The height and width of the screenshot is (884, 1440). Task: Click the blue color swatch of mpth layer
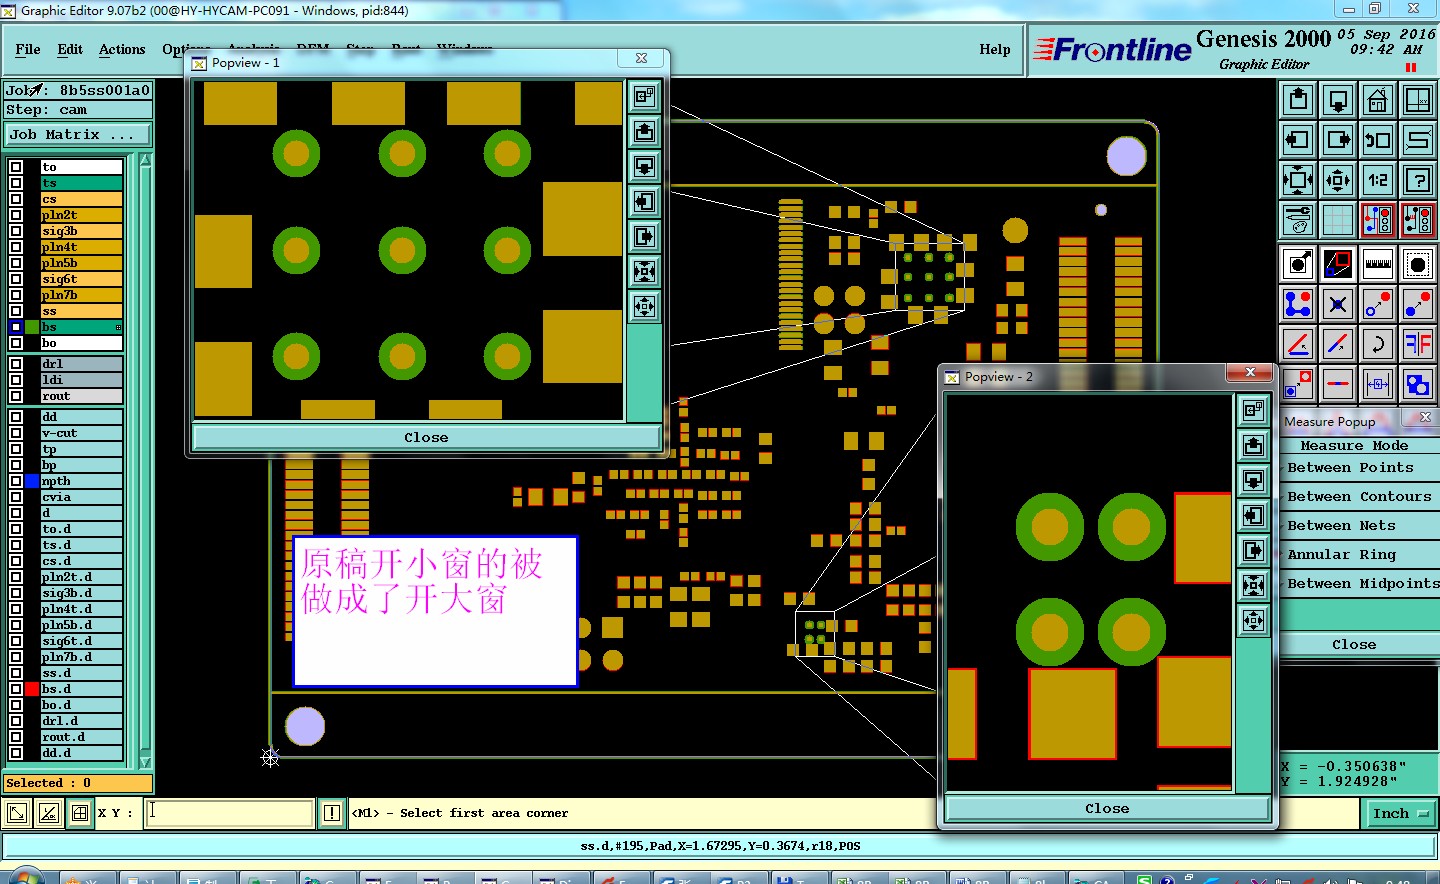tap(32, 481)
